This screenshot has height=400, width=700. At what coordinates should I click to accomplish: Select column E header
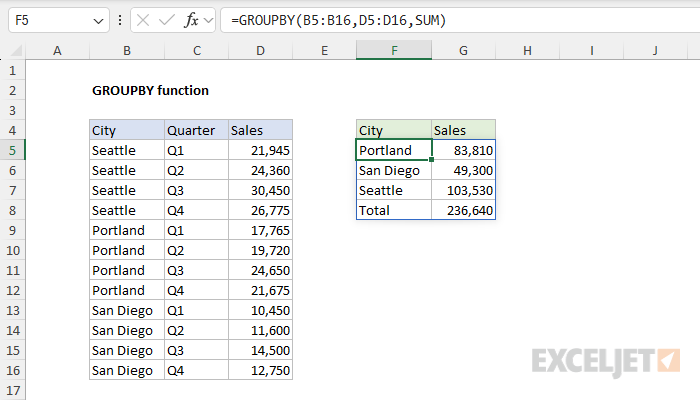[324, 50]
